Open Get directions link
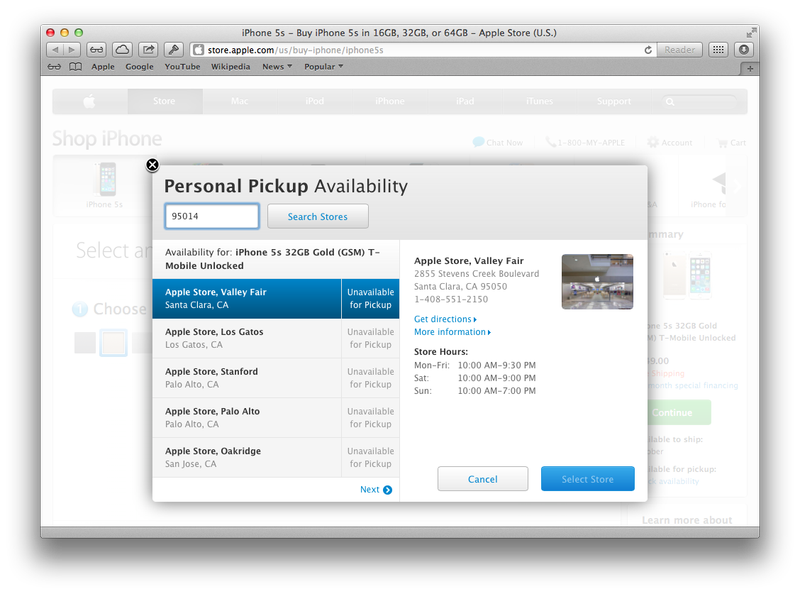This screenshot has width=800, height=594. point(445,319)
